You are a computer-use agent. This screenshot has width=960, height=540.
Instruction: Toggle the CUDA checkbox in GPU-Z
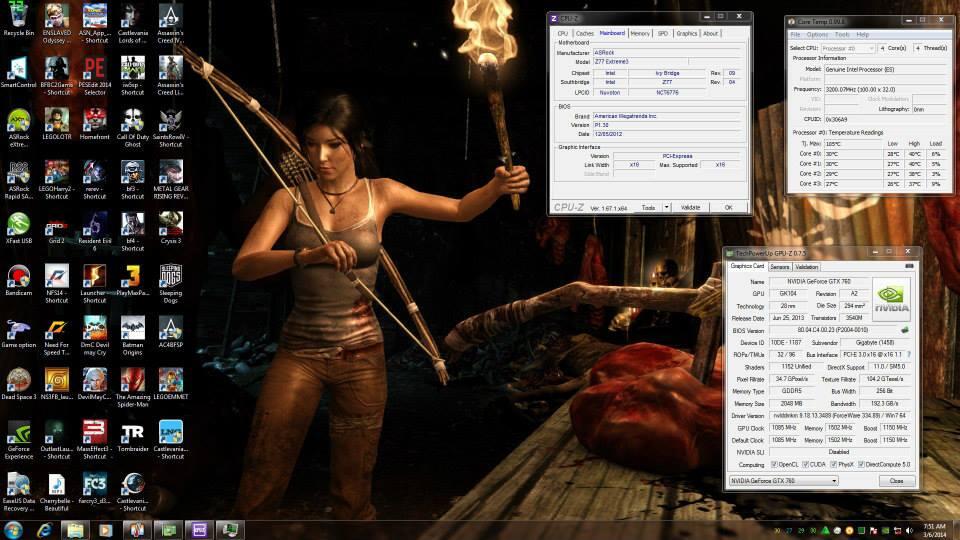806,465
